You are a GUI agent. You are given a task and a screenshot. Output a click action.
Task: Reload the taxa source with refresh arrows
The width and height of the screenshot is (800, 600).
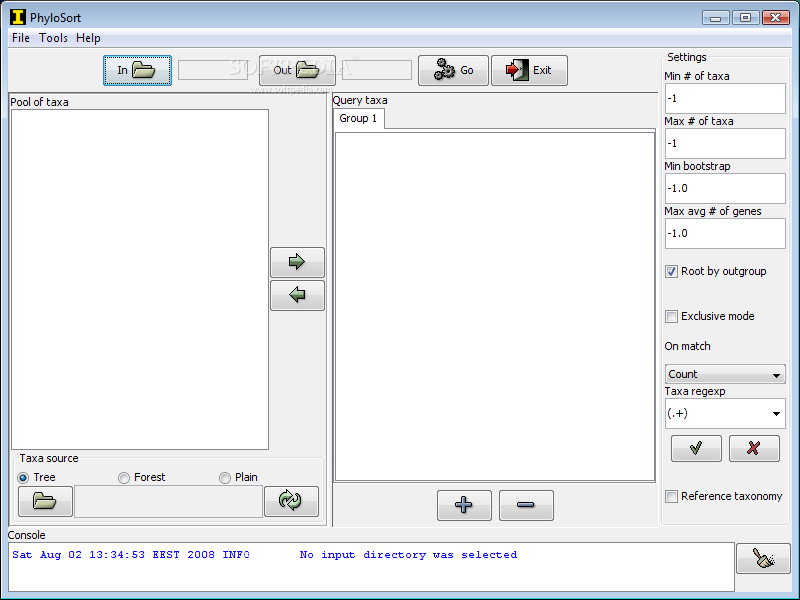[x=291, y=501]
